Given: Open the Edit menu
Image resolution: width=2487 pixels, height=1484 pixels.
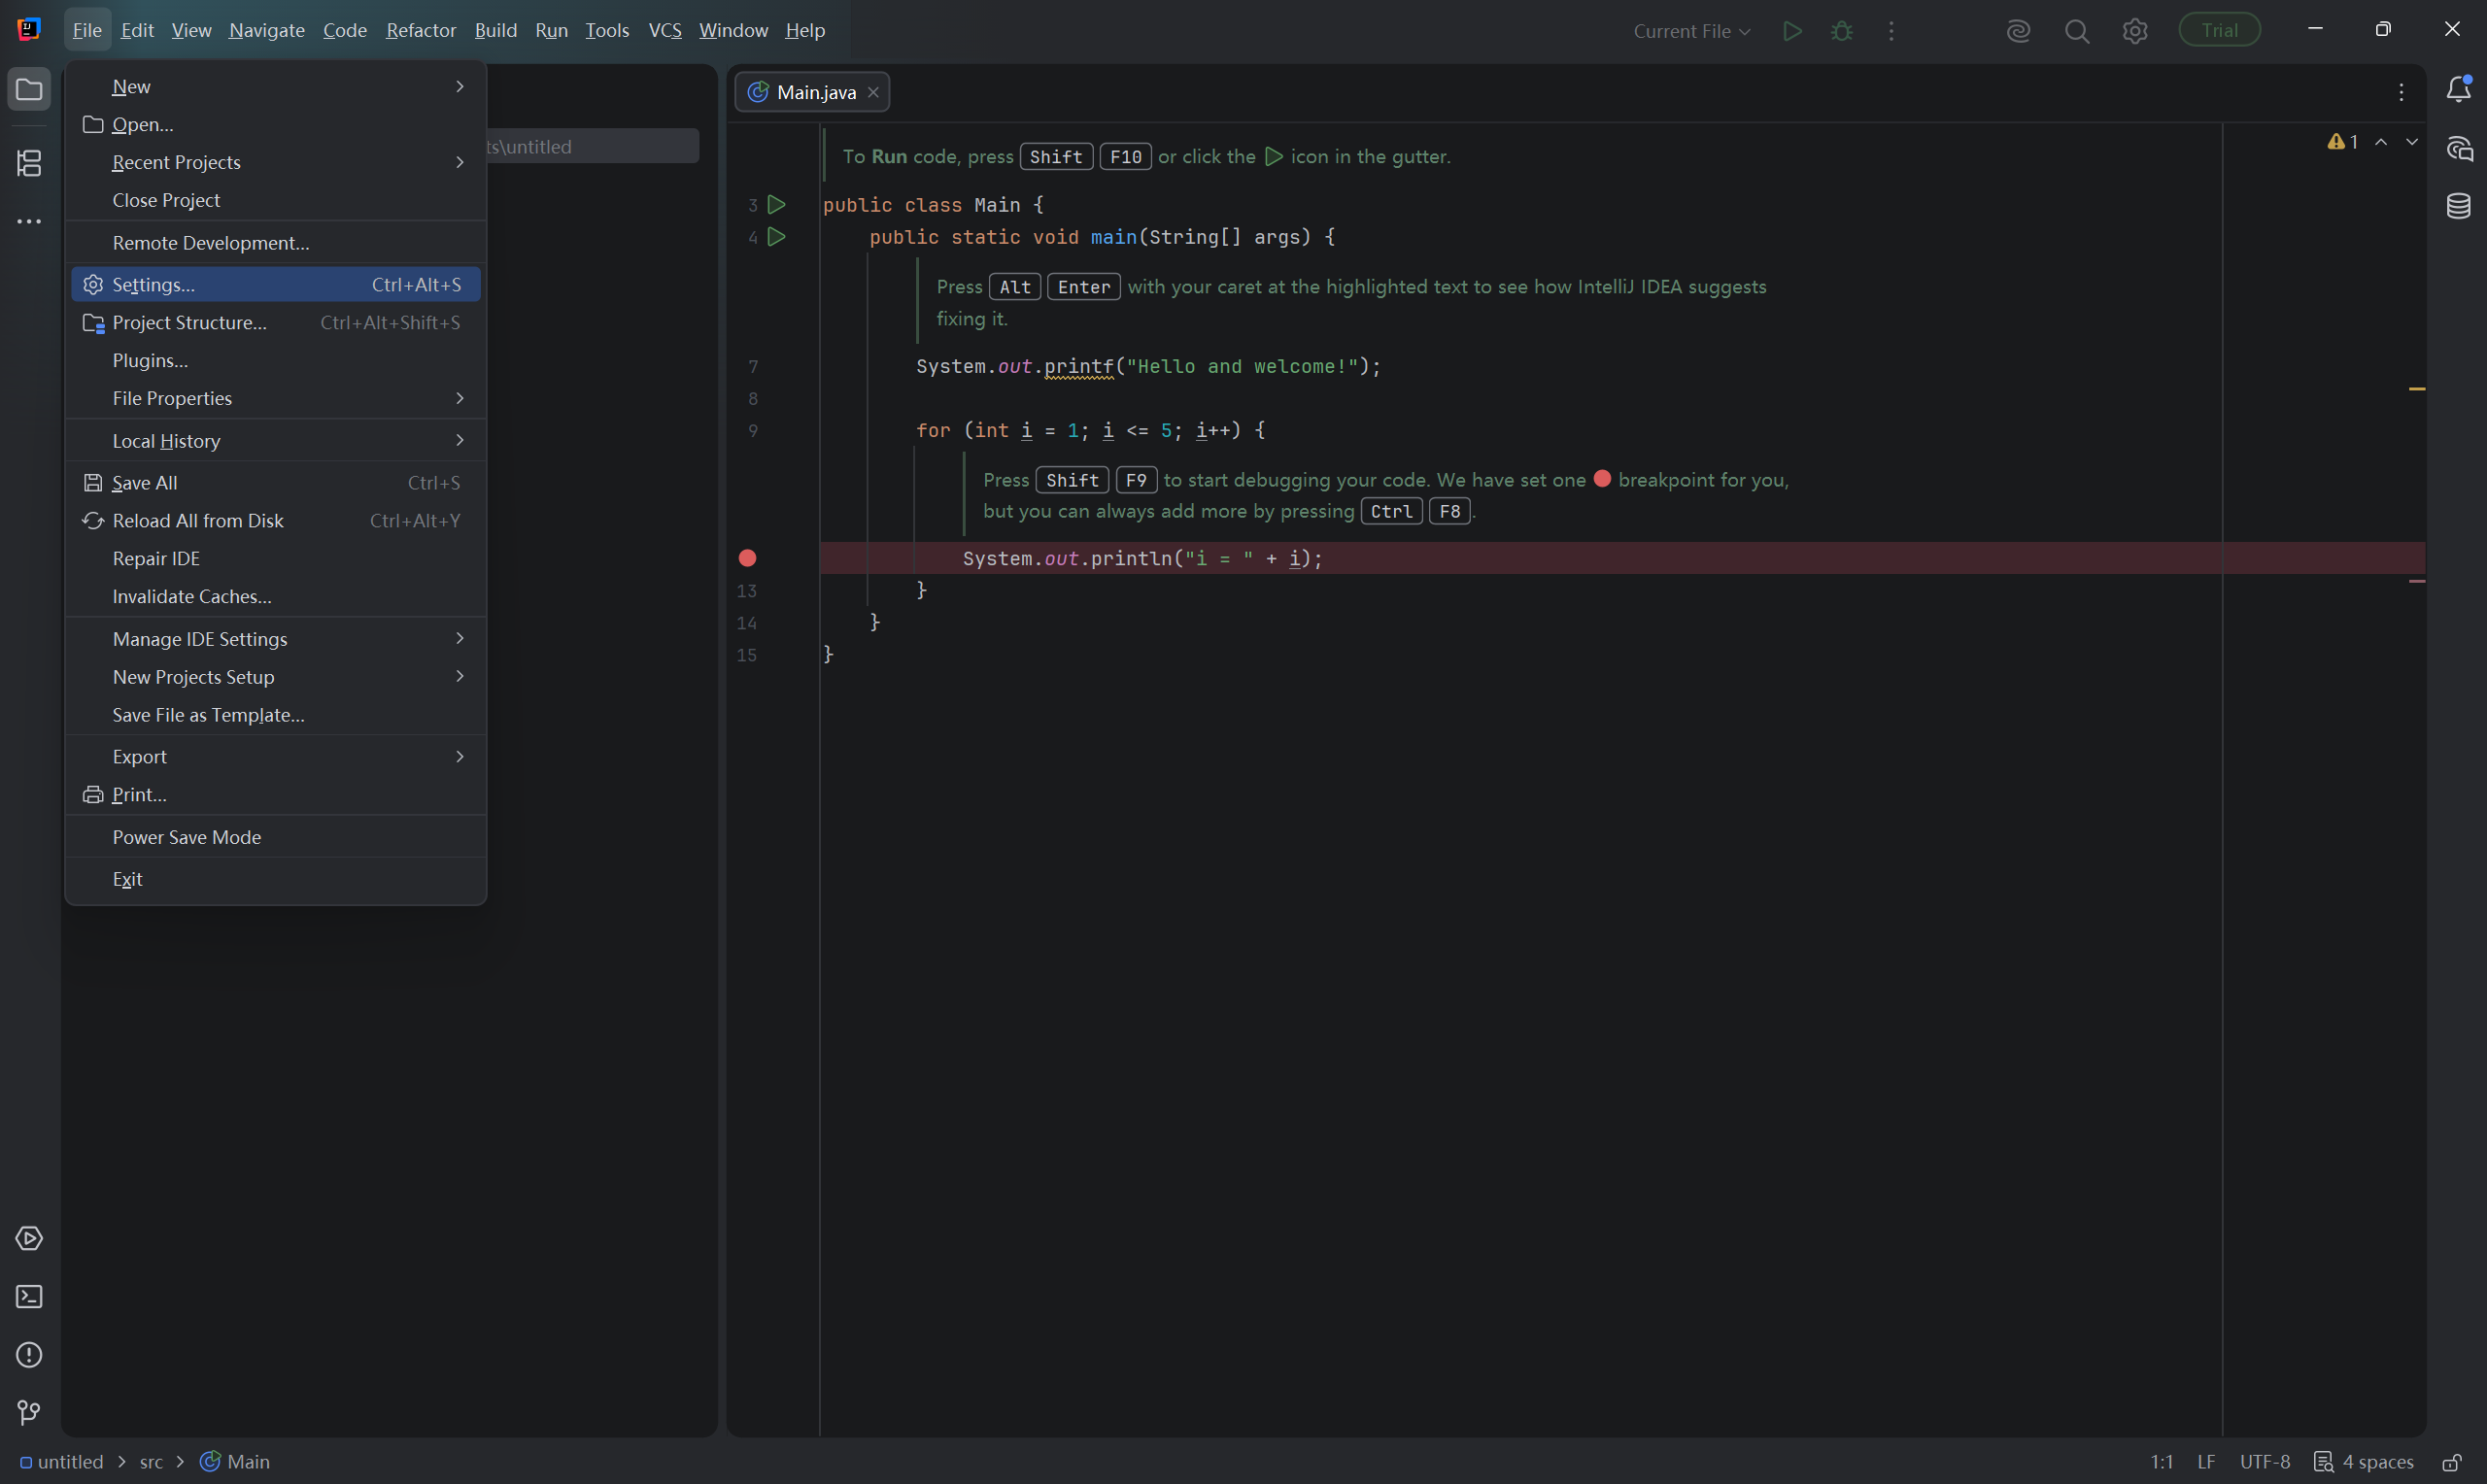Looking at the screenshot, I should click(x=137, y=31).
